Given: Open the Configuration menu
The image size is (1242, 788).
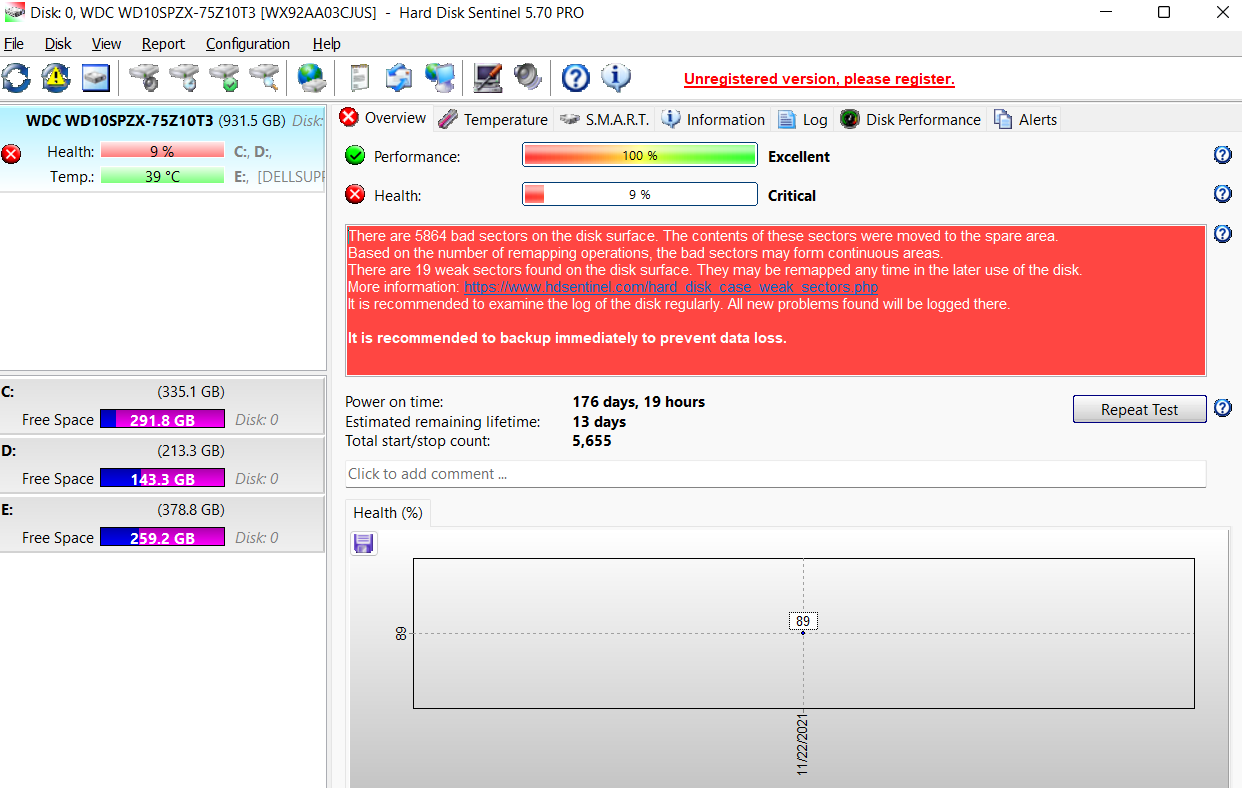Looking at the screenshot, I should [x=248, y=44].
